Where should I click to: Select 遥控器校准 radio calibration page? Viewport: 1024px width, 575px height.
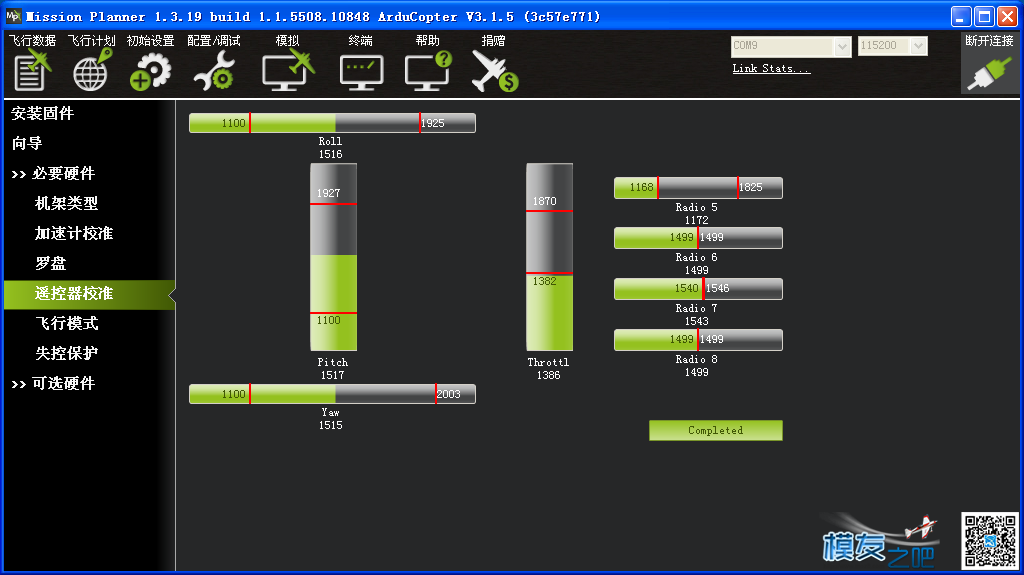coord(89,294)
